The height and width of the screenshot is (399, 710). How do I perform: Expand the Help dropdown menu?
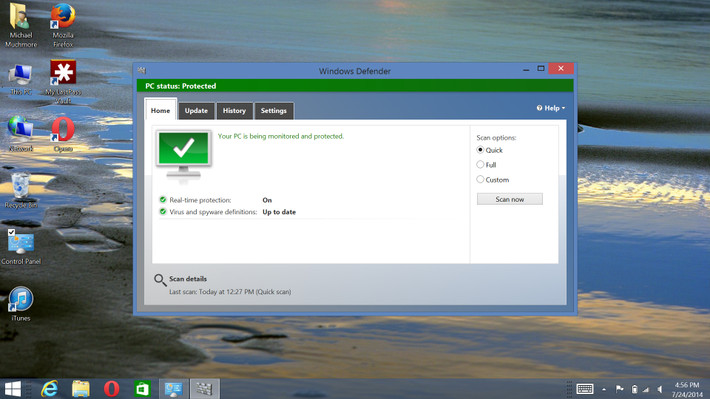point(551,108)
